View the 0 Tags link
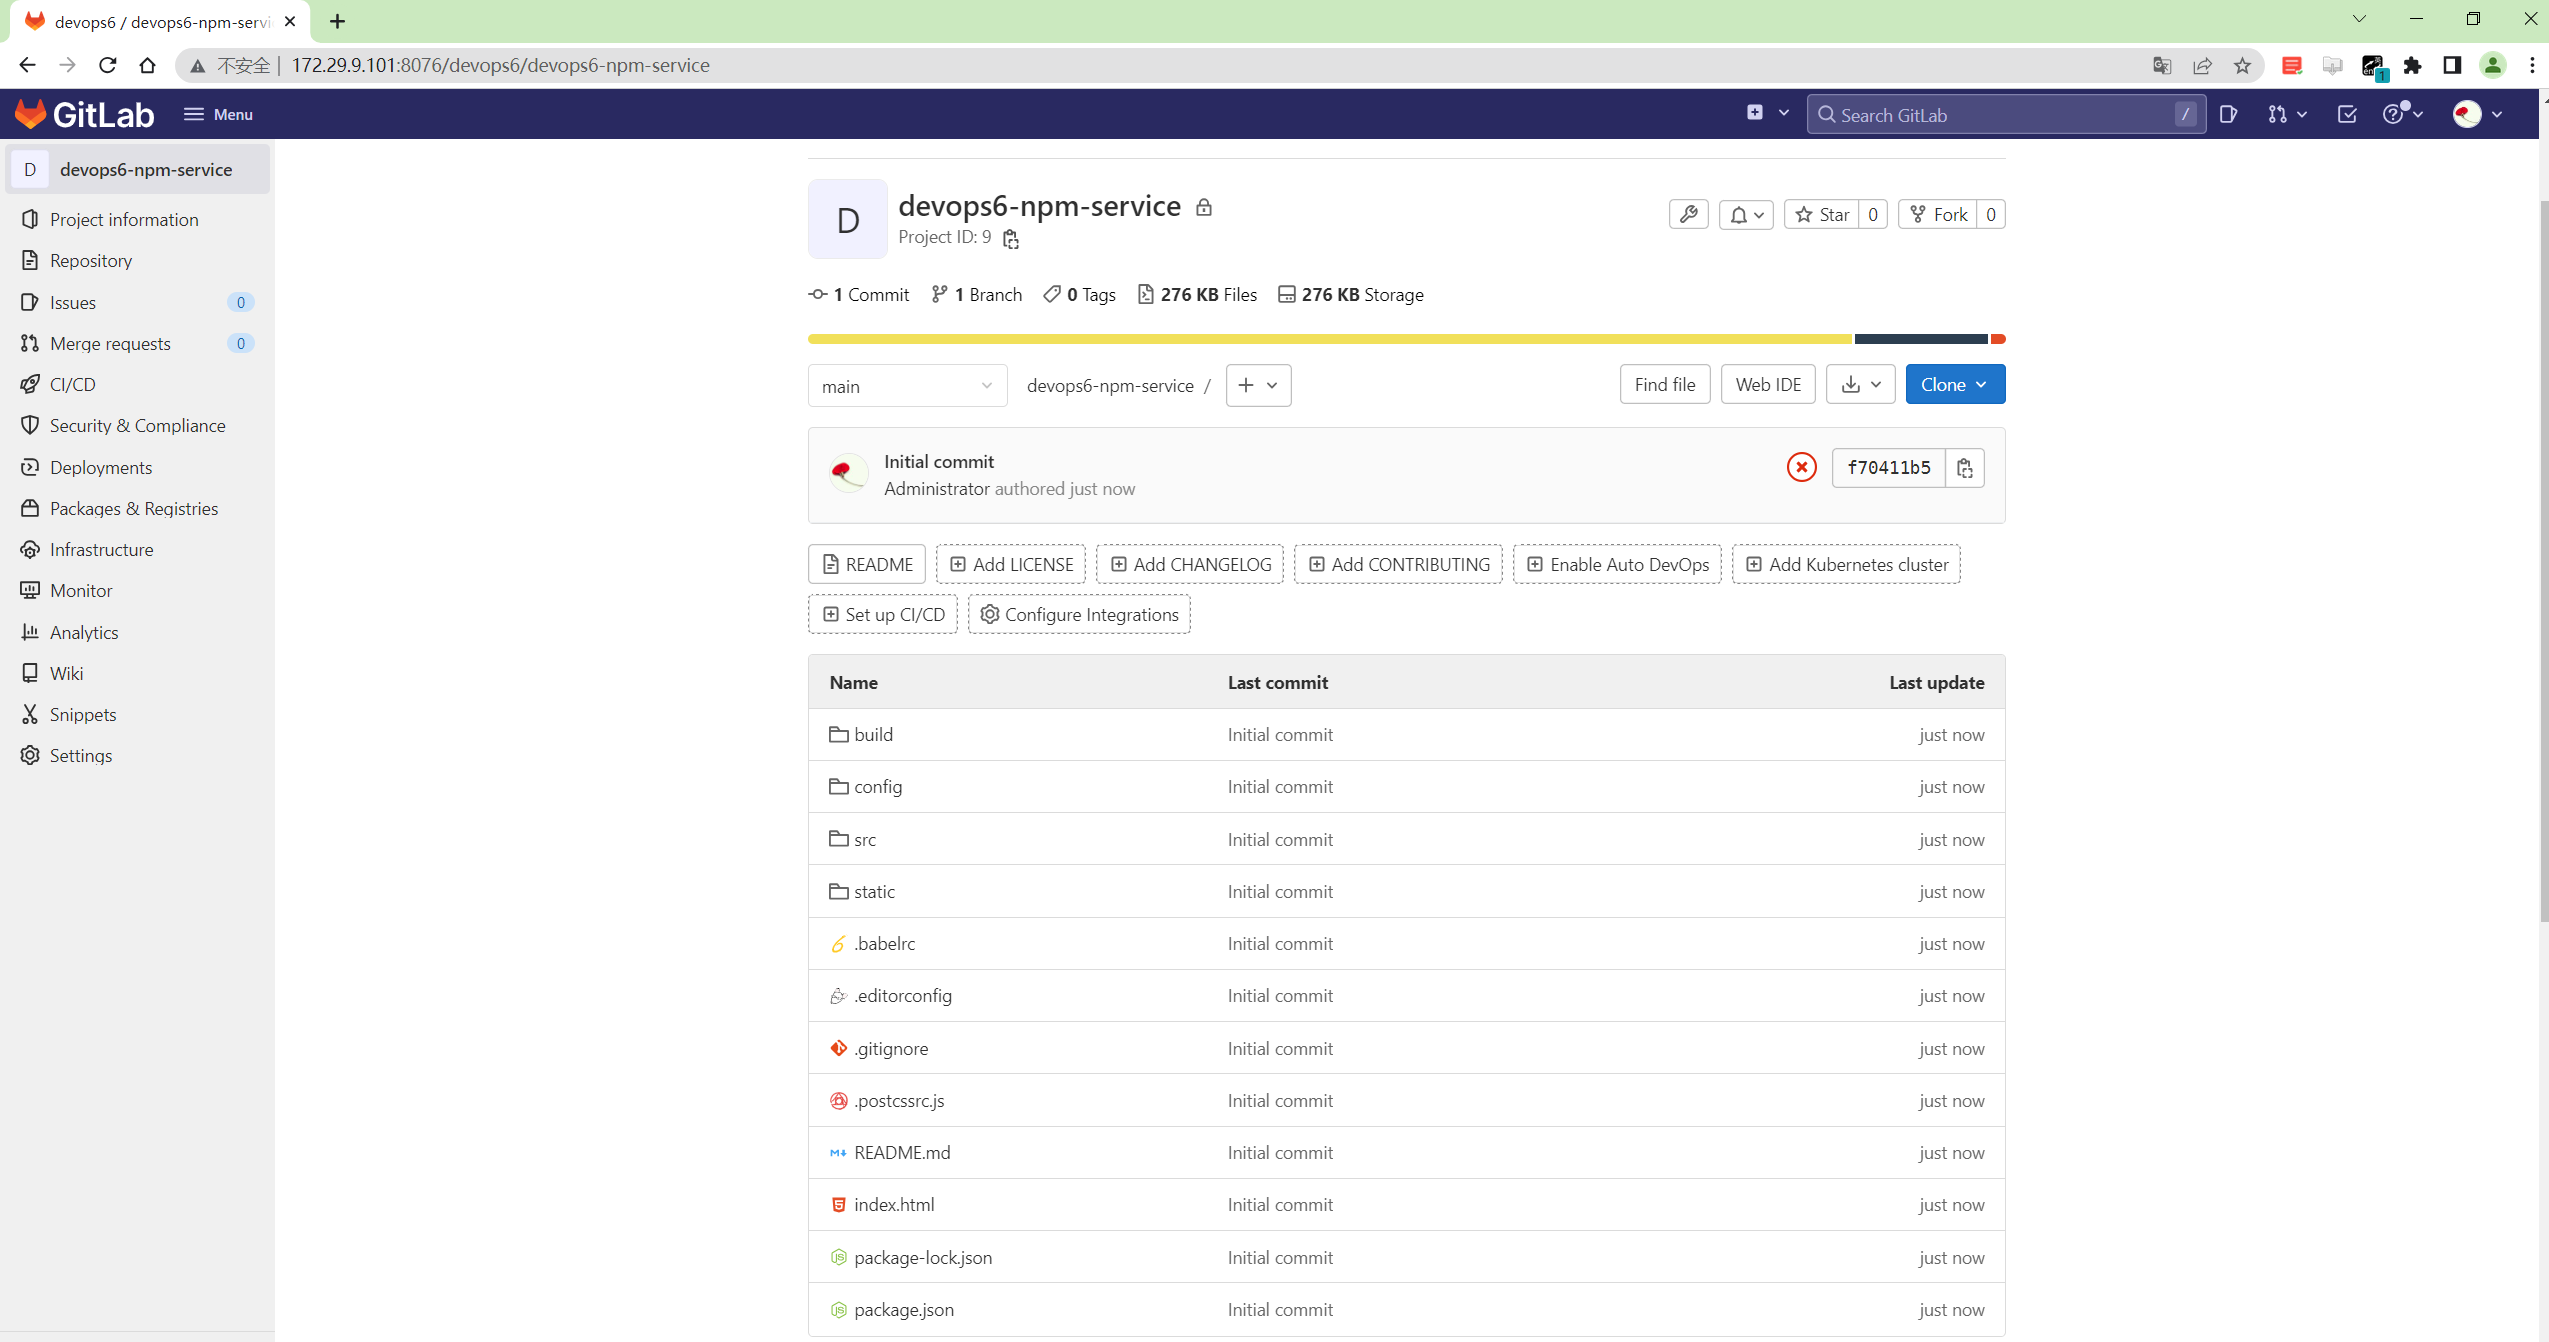Screen dimensions: 2549x1342 click(1079, 294)
